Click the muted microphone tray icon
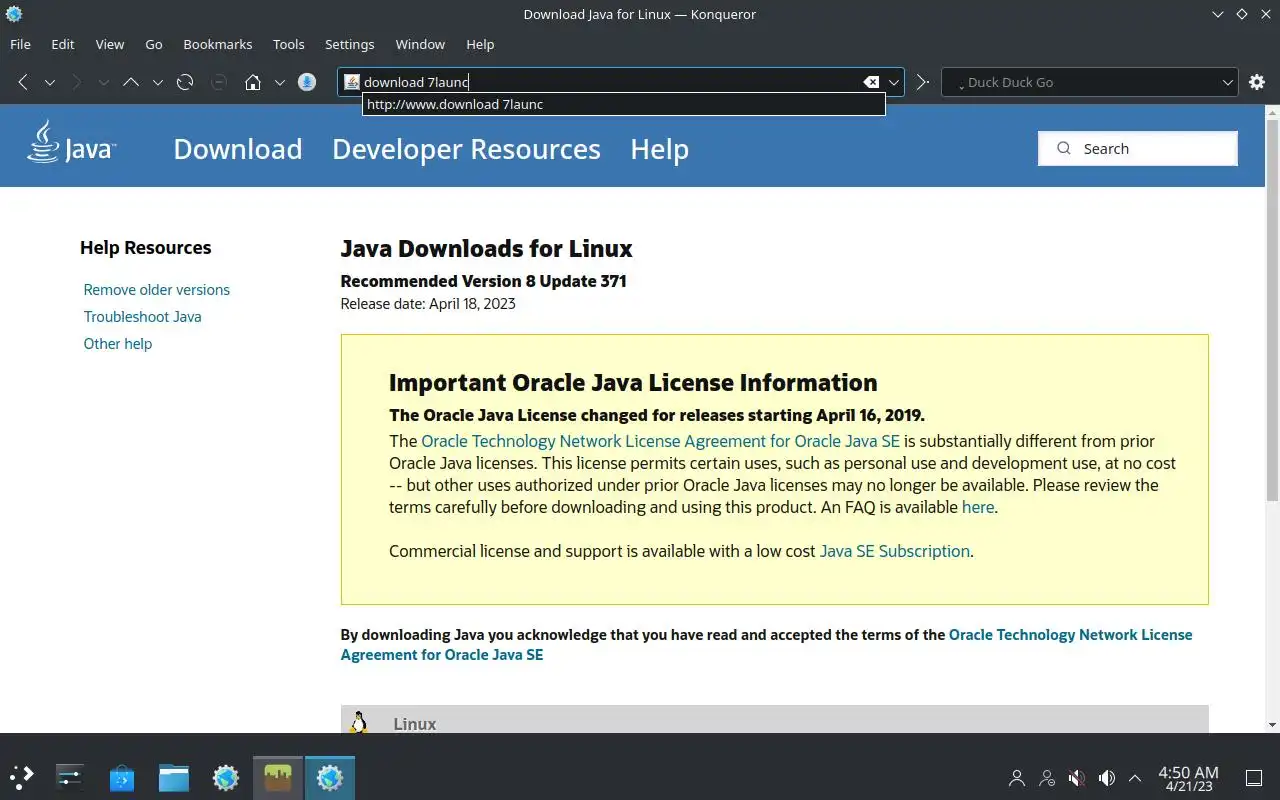The image size is (1280, 800). click(x=1077, y=777)
